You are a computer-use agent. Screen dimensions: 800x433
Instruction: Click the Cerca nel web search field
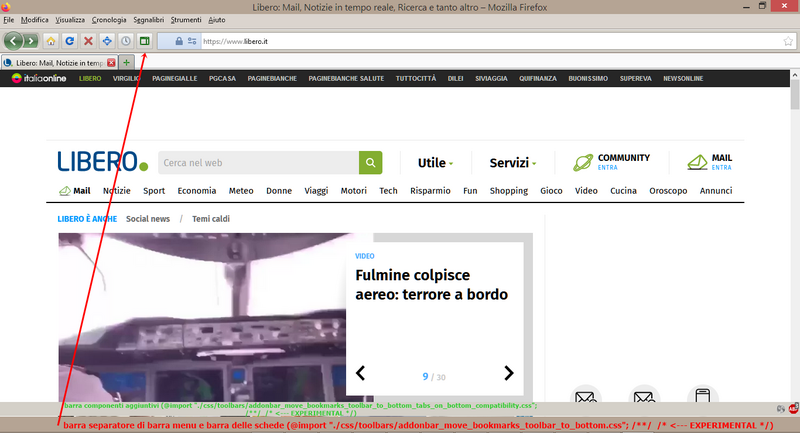[259, 163]
